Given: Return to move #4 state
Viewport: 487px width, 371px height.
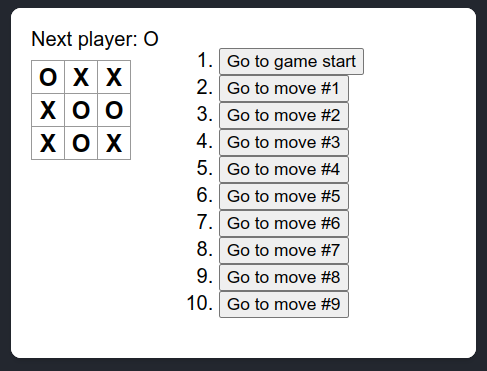Looking at the screenshot, I should pos(284,169).
